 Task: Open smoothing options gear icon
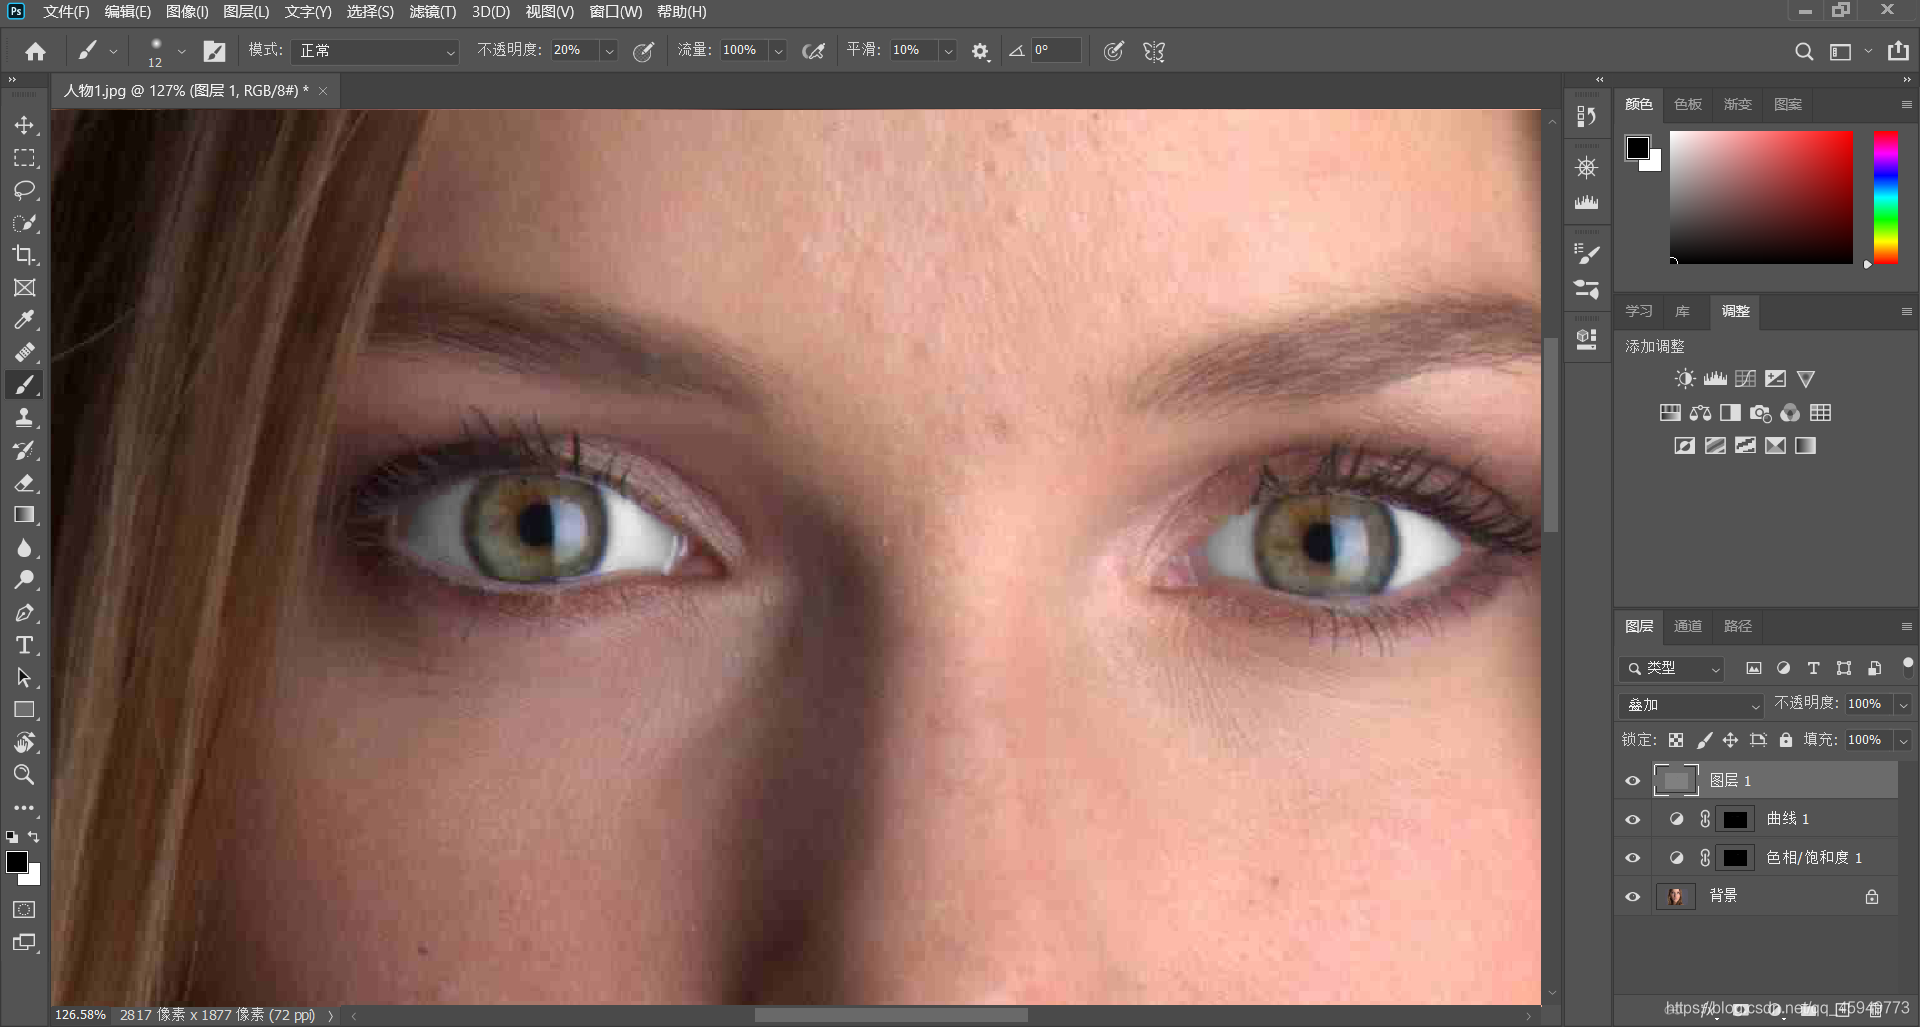click(x=980, y=51)
